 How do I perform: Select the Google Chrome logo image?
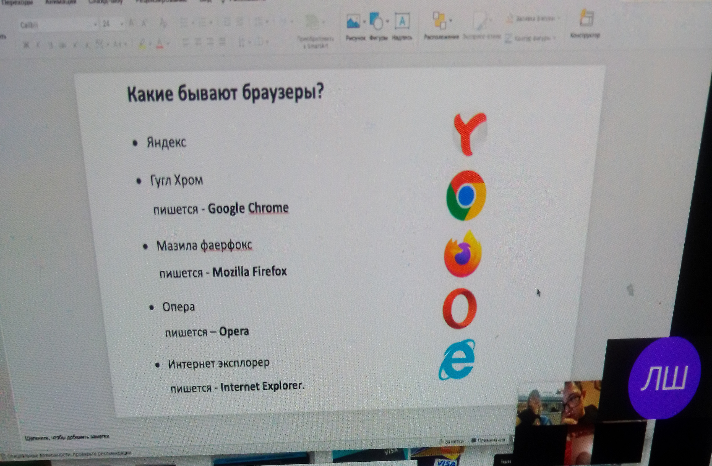click(465, 194)
